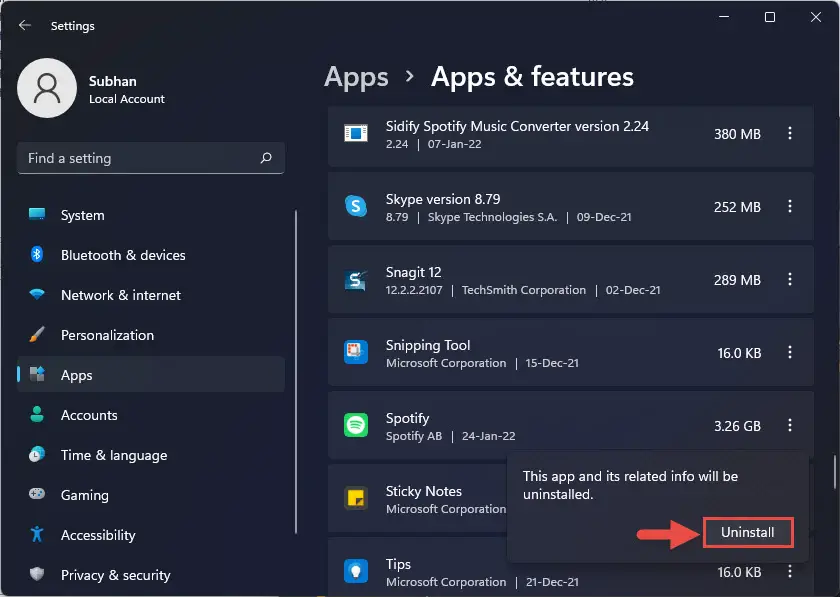Open the three-dot menu for Snipping Tool

790,352
